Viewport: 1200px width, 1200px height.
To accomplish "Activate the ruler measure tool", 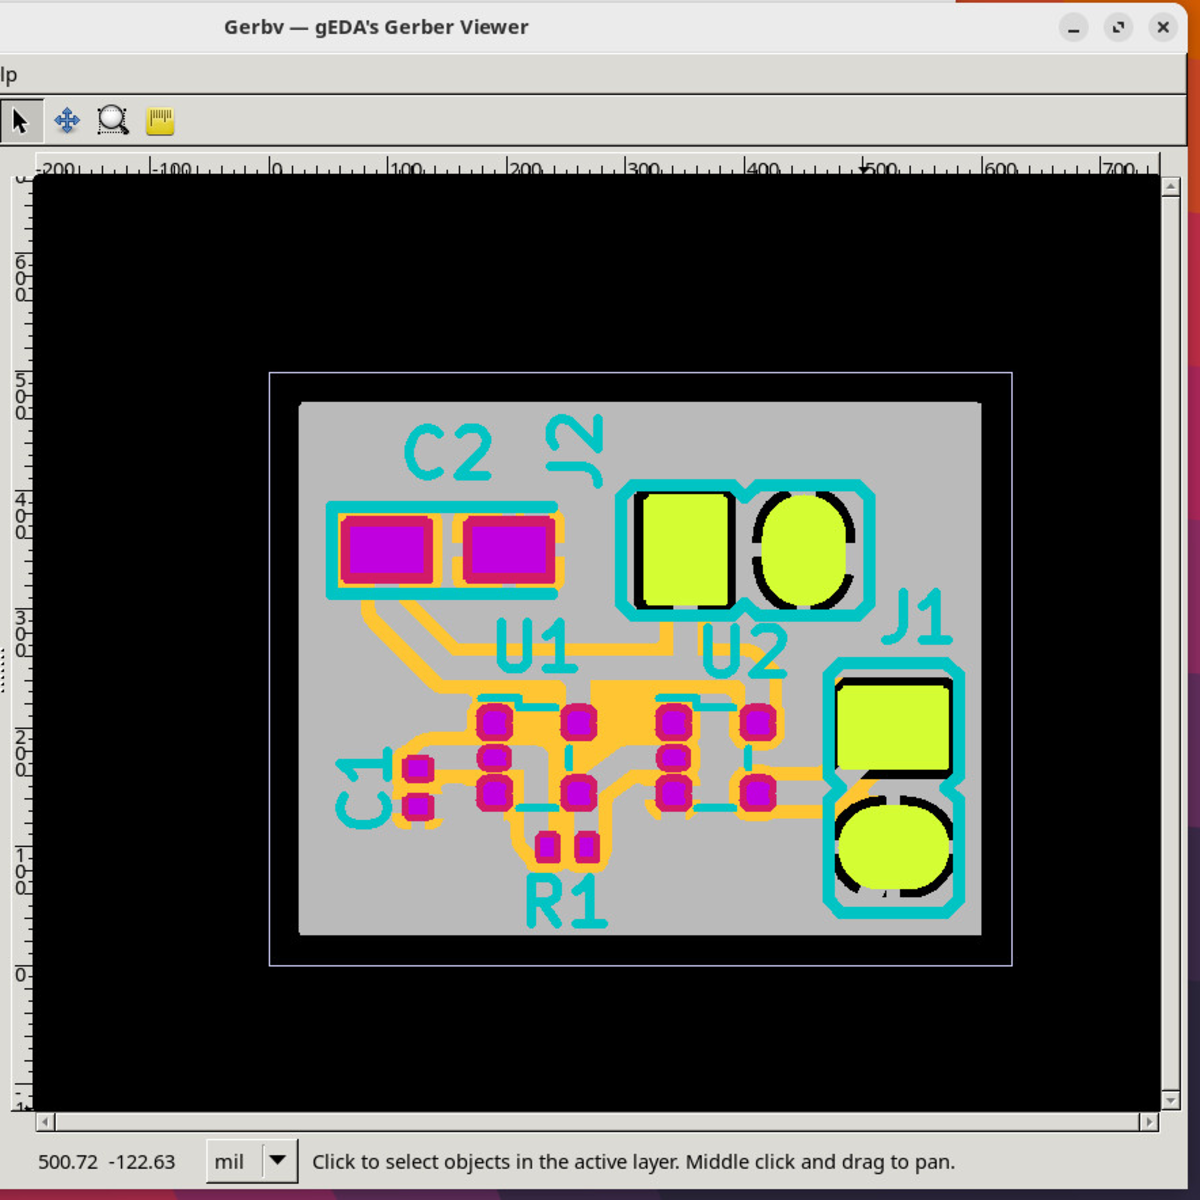I will coord(159,120).
